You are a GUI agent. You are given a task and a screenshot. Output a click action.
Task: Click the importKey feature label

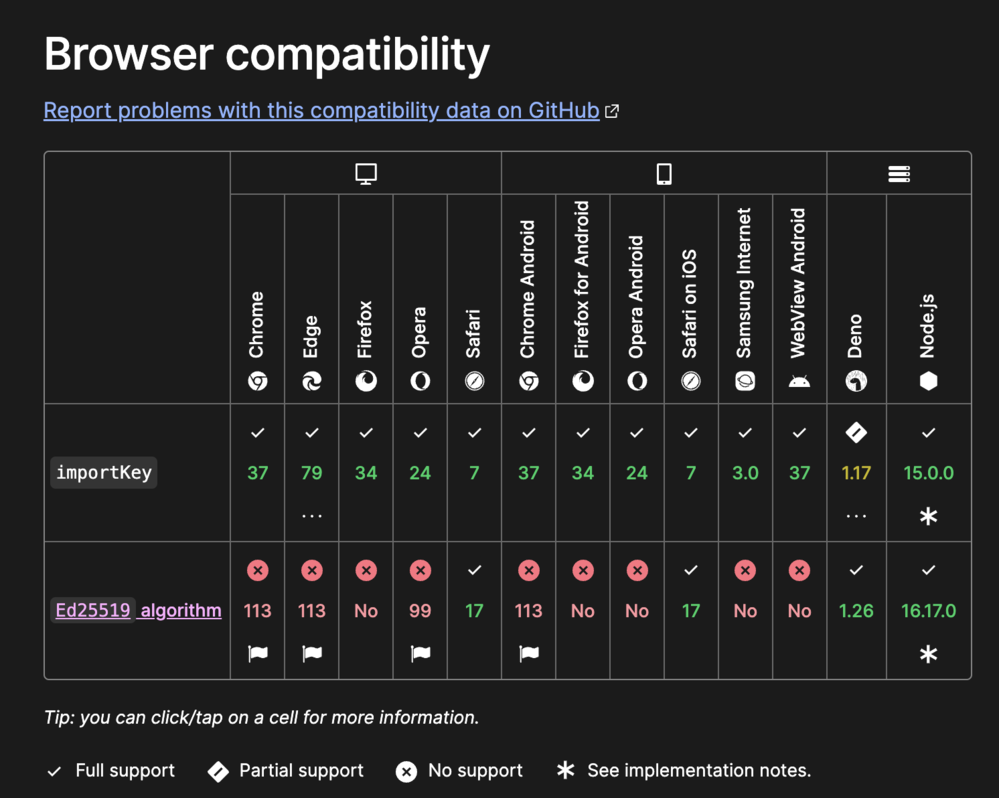pos(104,473)
